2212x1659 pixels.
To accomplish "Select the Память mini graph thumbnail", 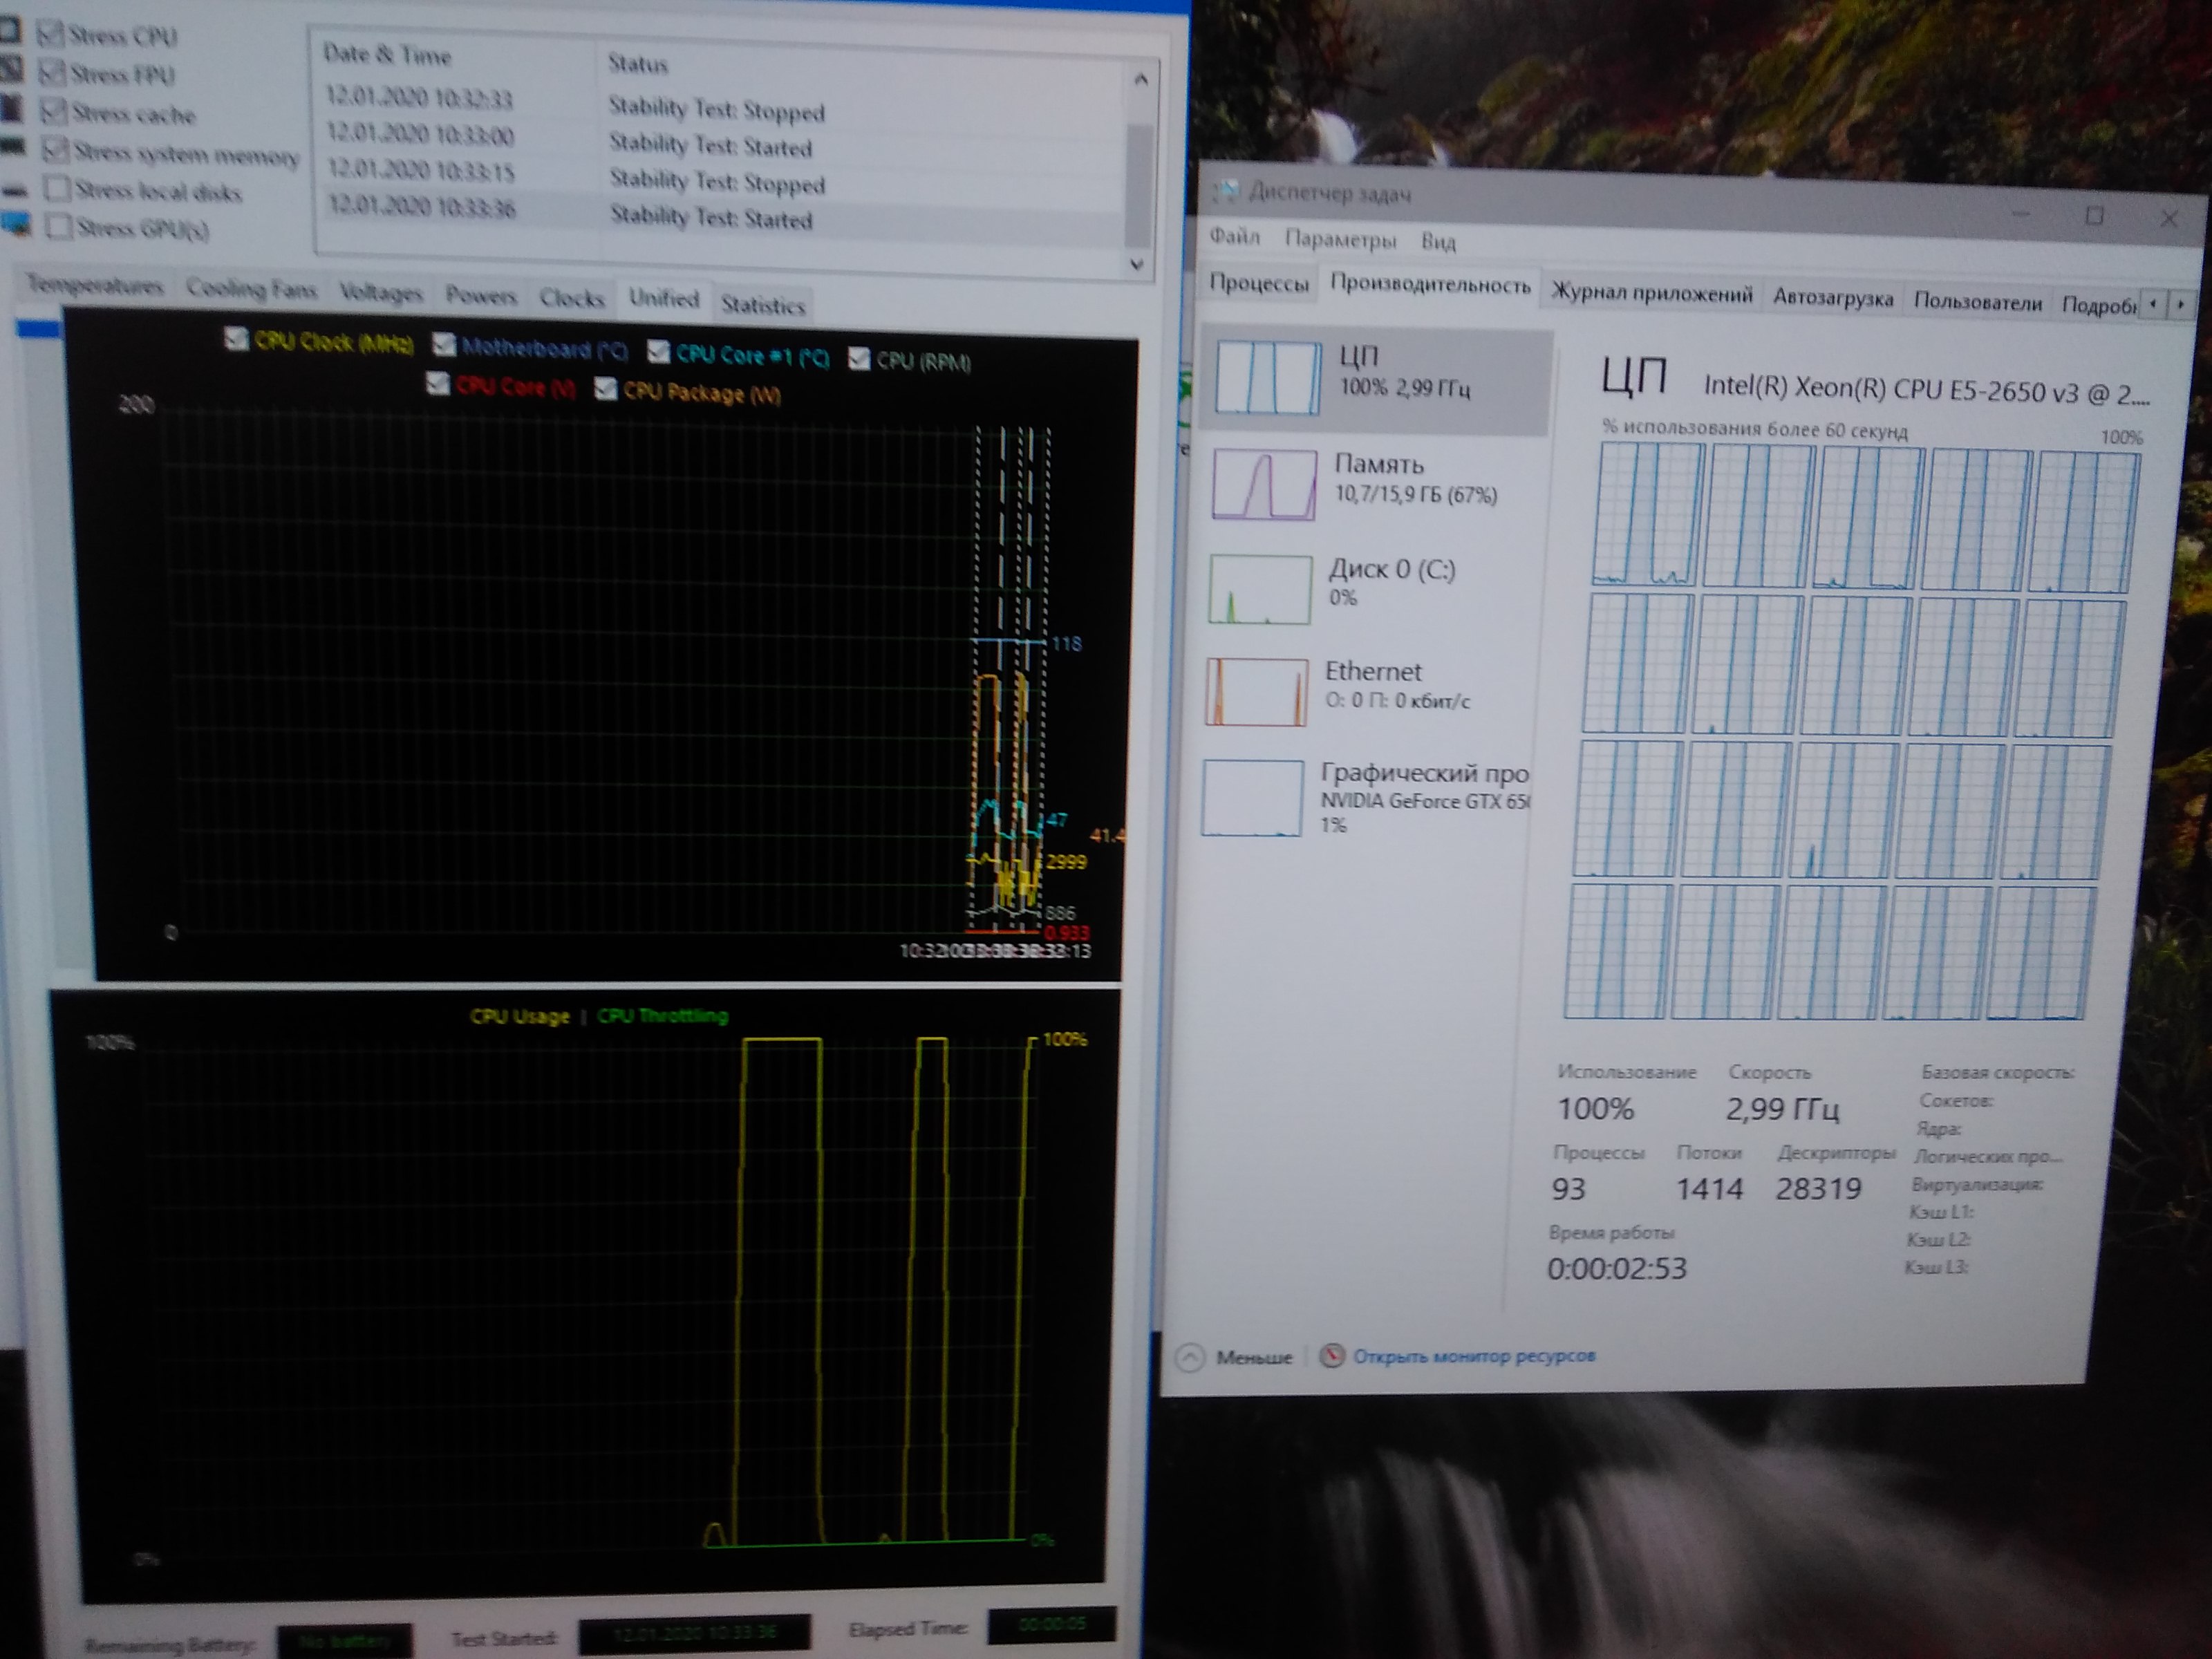I will pyautogui.click(x=1264, y=485).
